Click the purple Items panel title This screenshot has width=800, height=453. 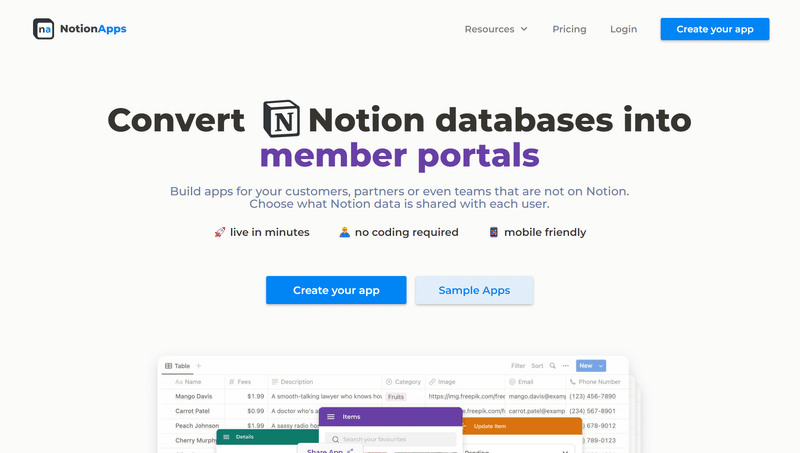click(x=351, y=417)
